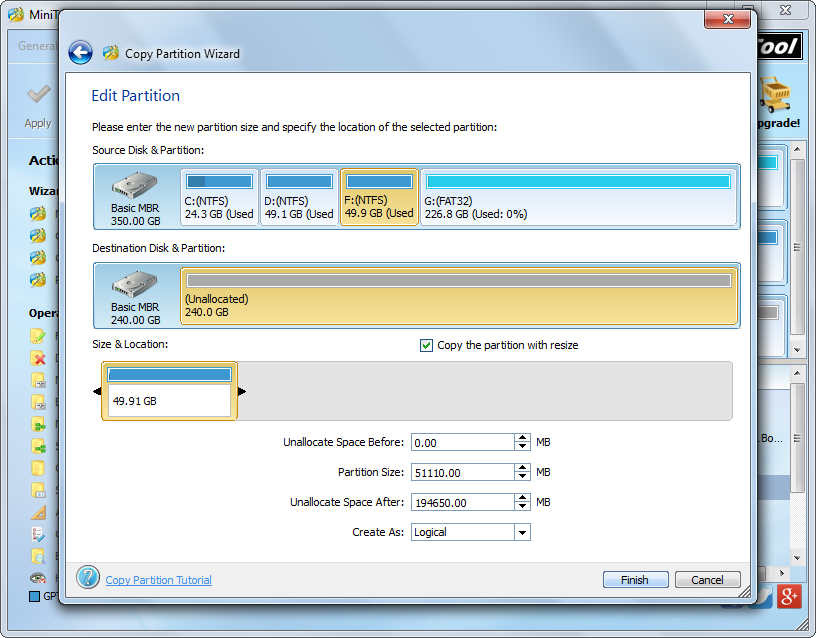Increase Partition Size value

(522, 468)
